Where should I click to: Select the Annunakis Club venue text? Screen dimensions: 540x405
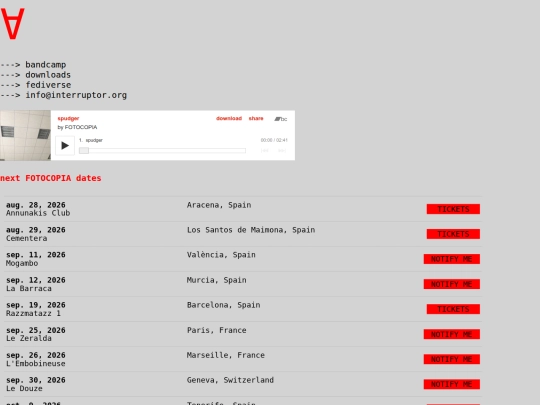pyautogui.click(x=38, y=213)
